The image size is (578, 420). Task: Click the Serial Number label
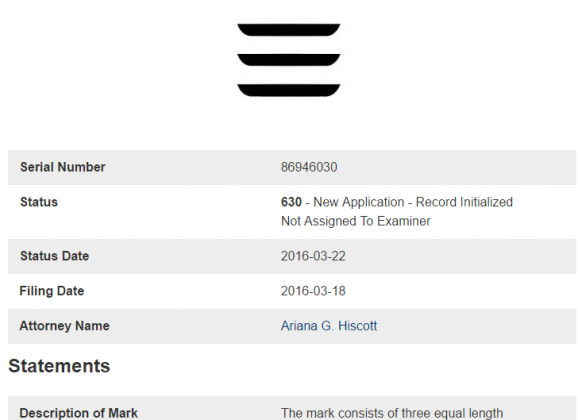63,167
